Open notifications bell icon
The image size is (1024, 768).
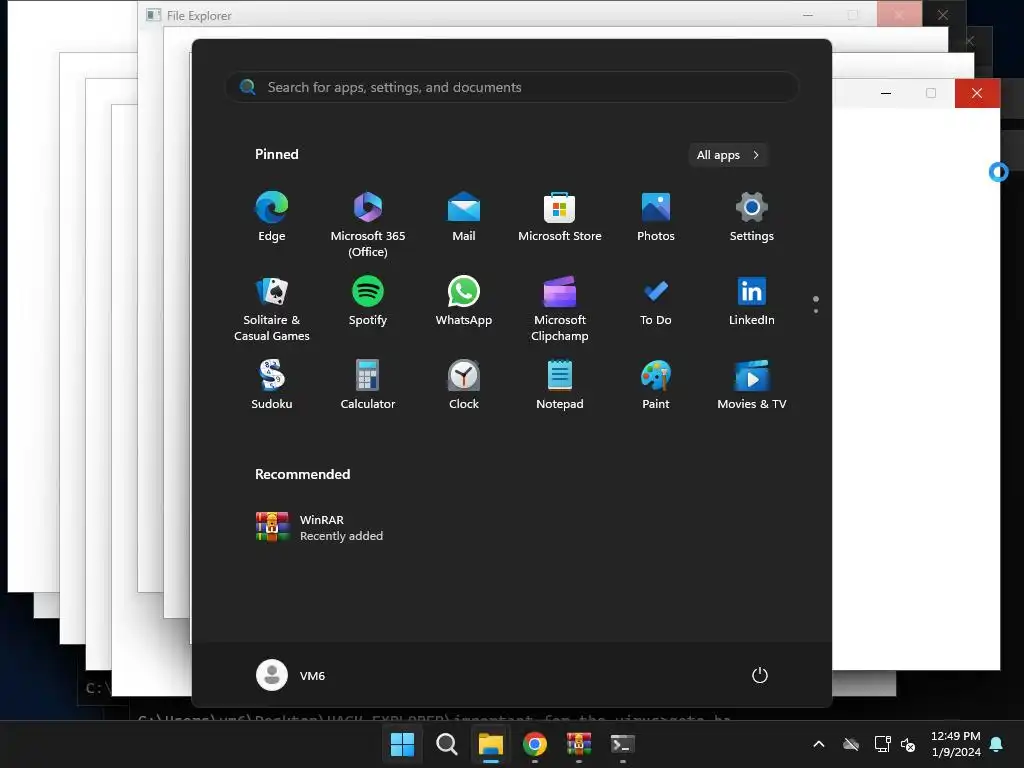[997, 744]
